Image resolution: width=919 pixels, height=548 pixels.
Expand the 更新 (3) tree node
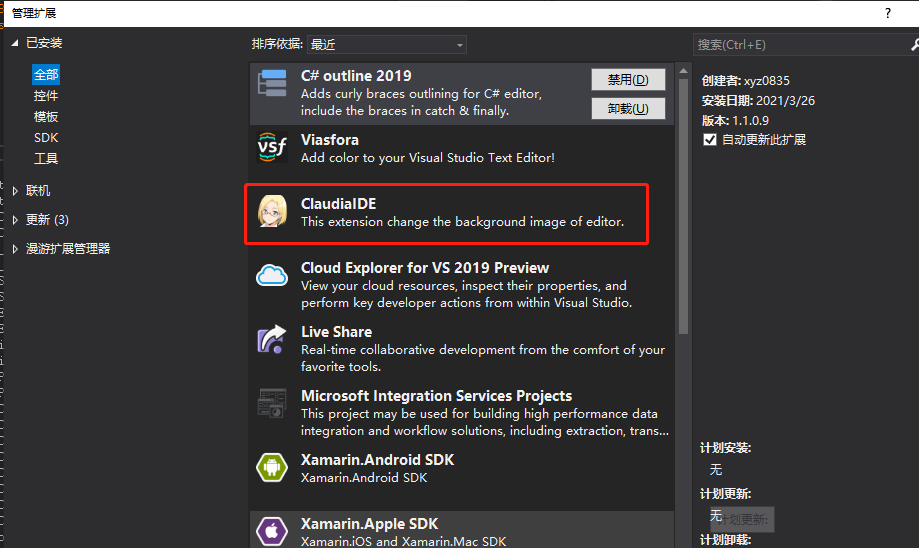pyautogui.click(x=15, y=220)
